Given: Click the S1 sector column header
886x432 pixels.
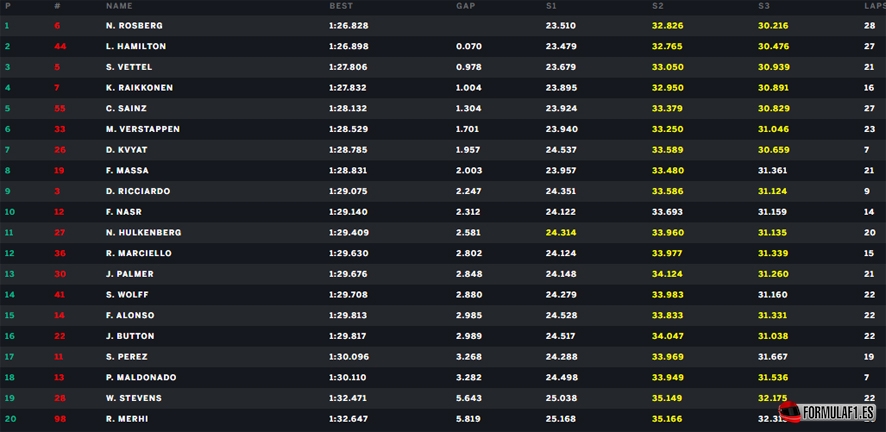Looking at the screenshot, I should pos(551,6).
